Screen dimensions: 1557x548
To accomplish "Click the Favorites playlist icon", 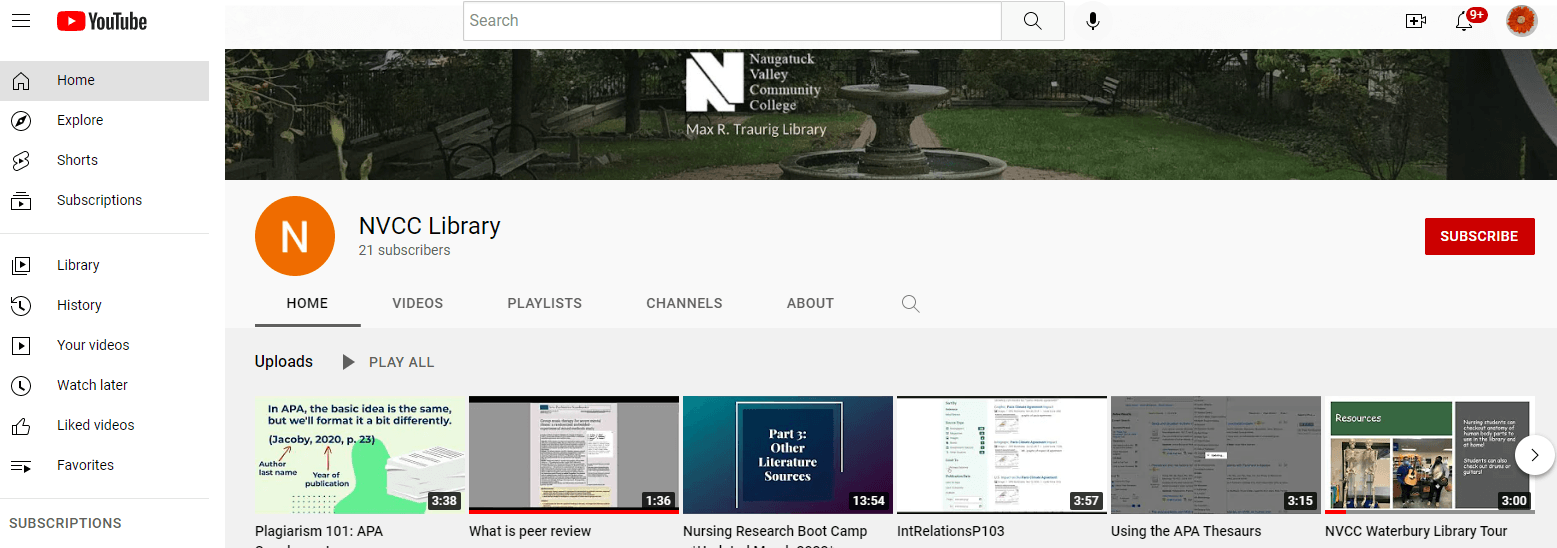I will click(x=21, y=465).
